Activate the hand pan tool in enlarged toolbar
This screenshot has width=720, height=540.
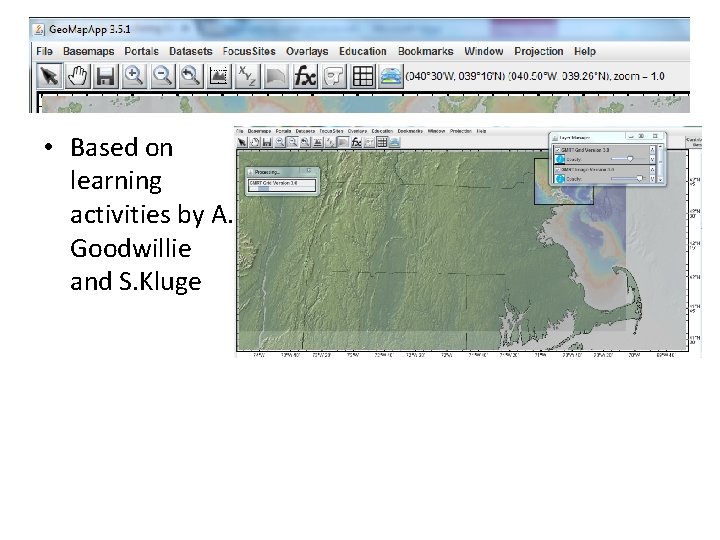coord(77,76)
